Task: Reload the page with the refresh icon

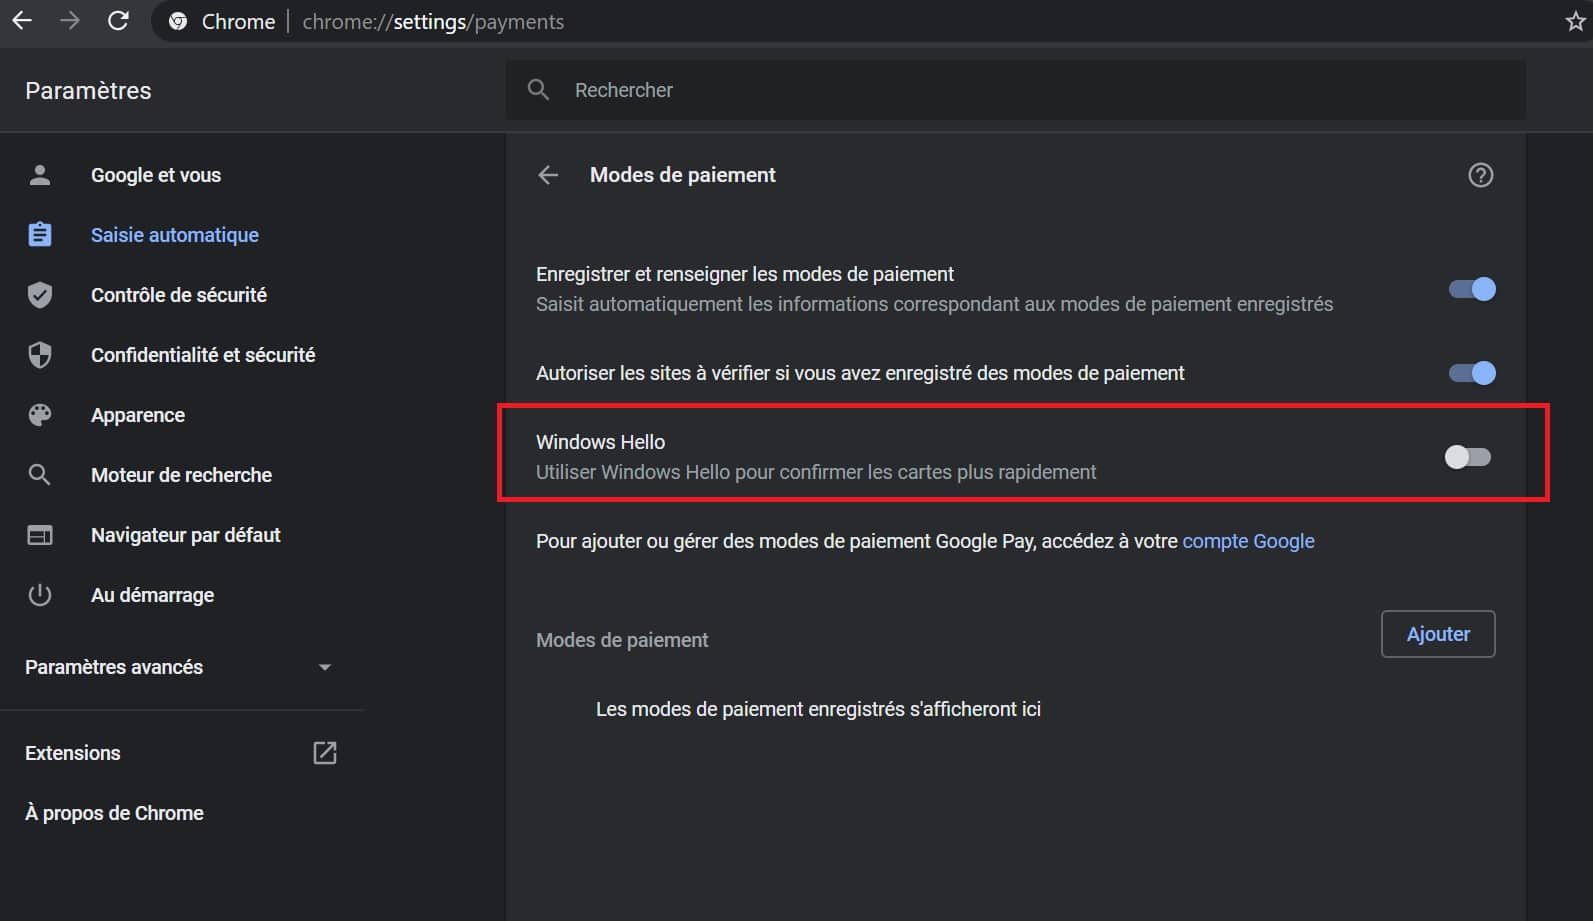Action: [x=118, y=21]
